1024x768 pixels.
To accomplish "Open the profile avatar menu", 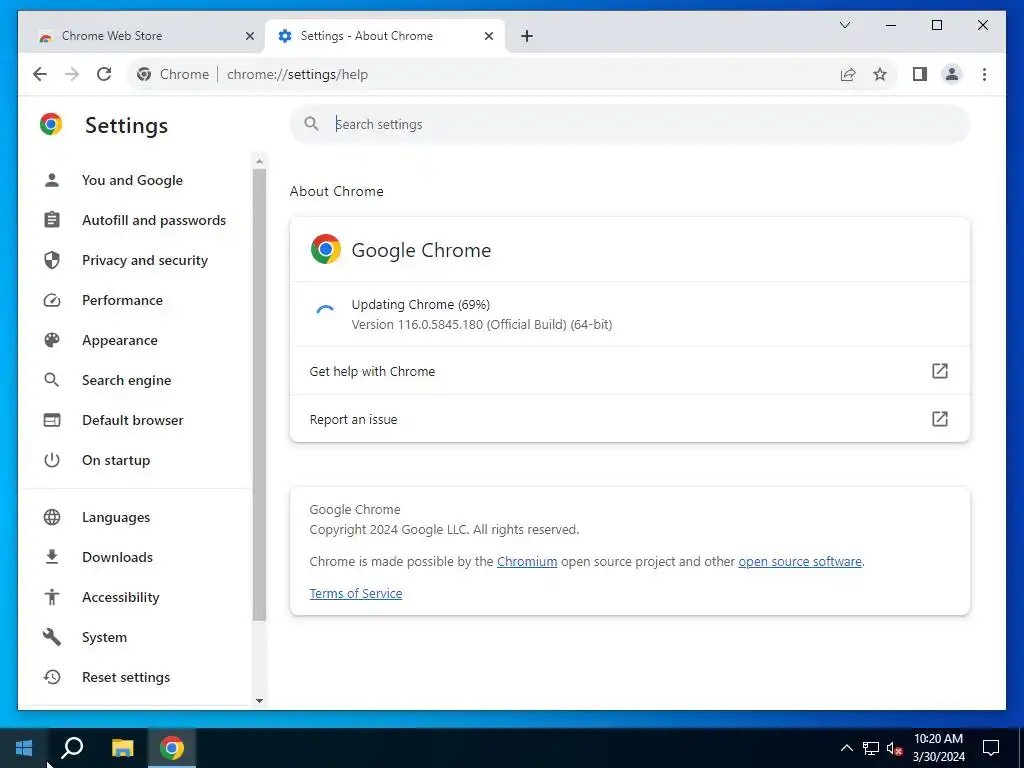I will tap(952, 74).
